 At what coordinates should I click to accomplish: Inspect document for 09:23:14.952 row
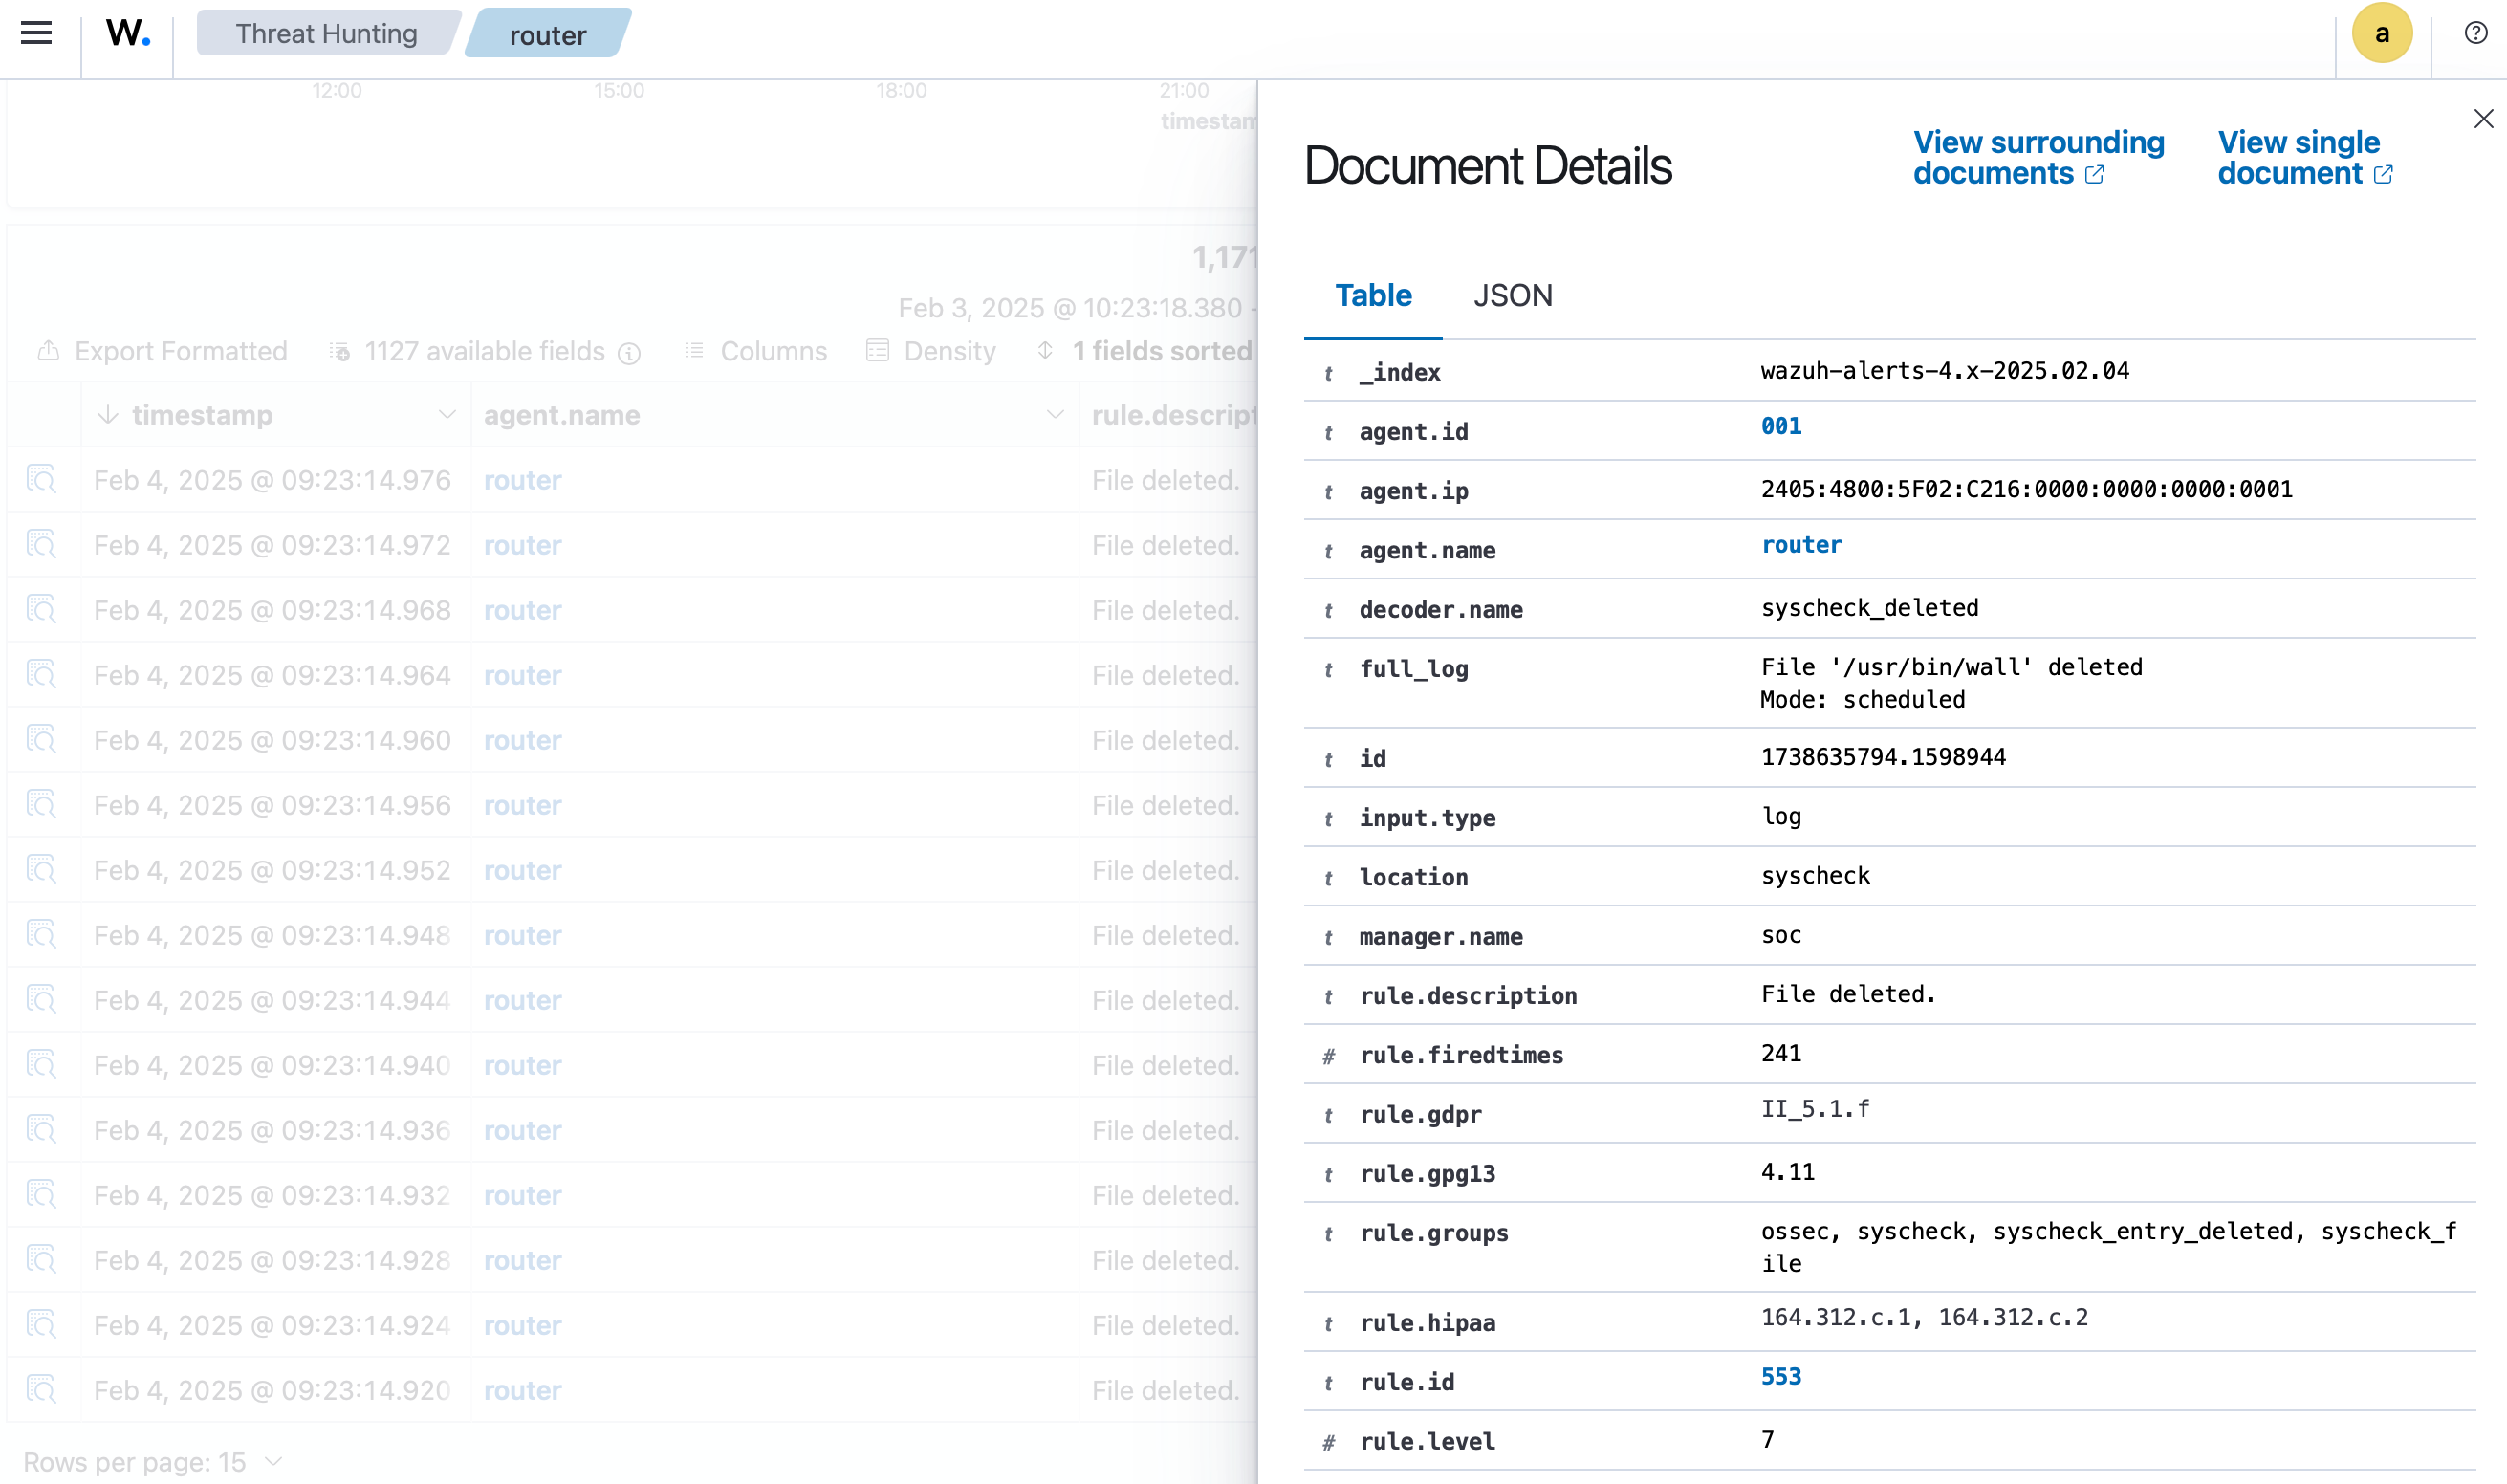click(x=41, y=870)
